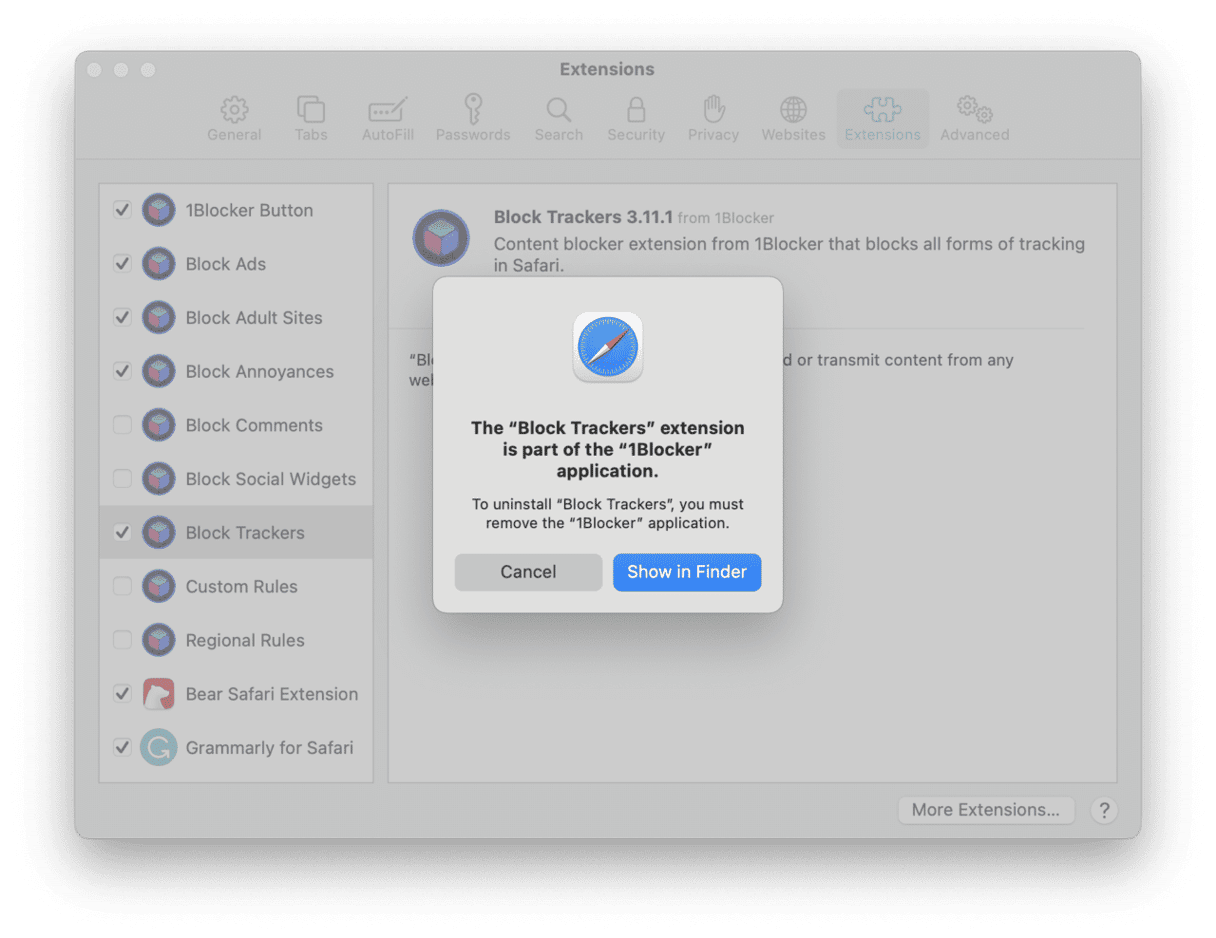Click the More Extensions... button

coord(985,810)
